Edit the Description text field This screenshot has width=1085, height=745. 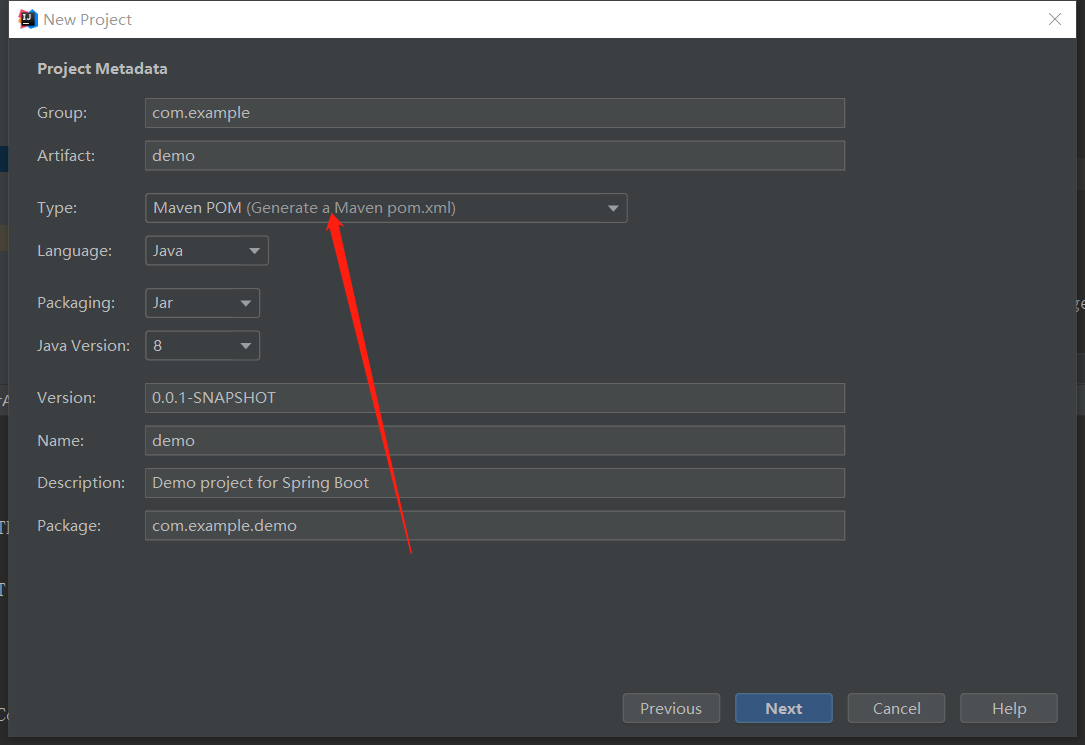(494, 483)
